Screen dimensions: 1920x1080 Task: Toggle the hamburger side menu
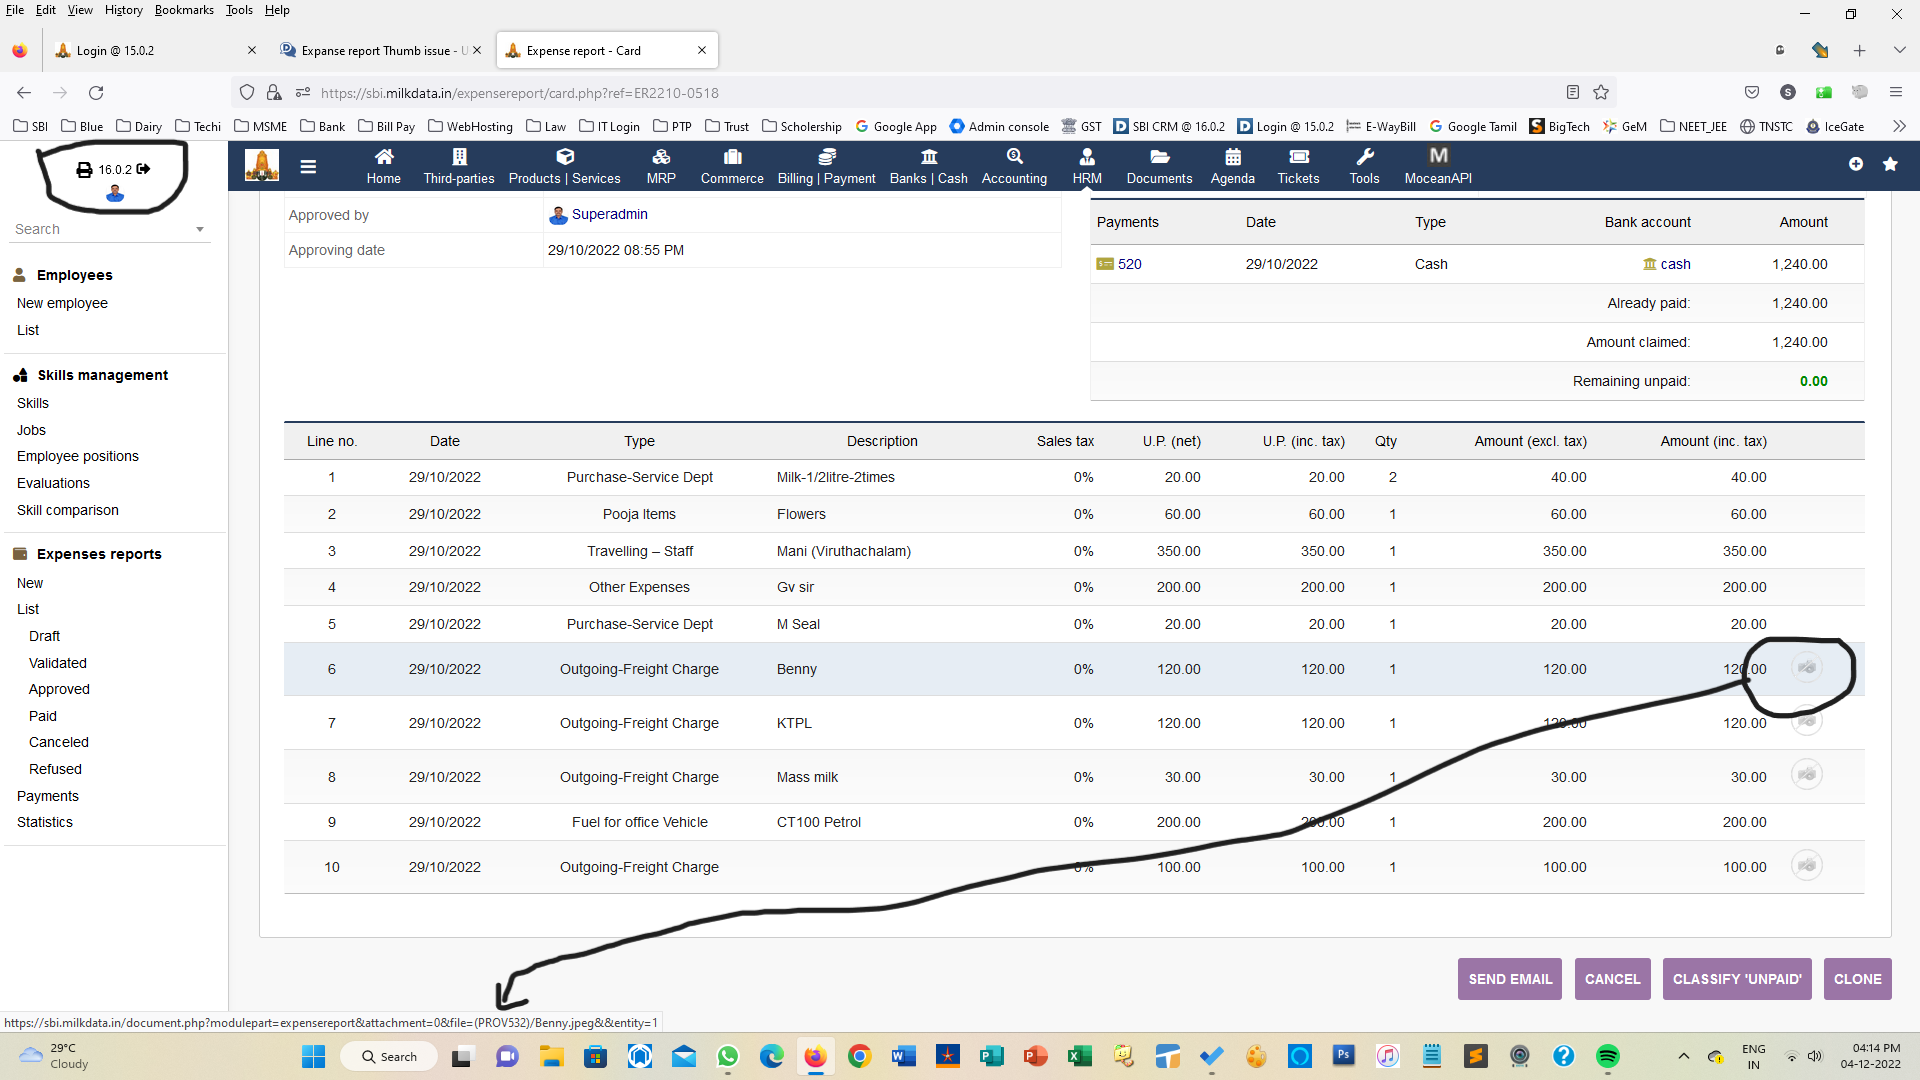pos(308,166)
